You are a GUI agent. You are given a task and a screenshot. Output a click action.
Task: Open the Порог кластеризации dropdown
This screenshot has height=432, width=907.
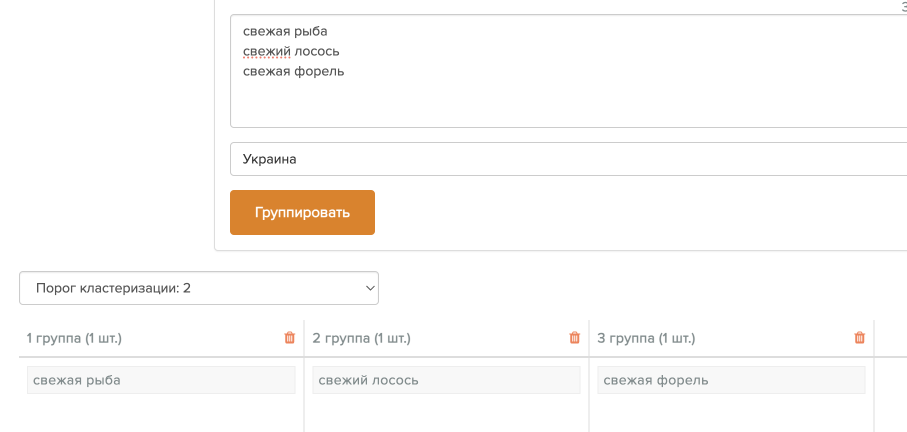pos(199,288)
